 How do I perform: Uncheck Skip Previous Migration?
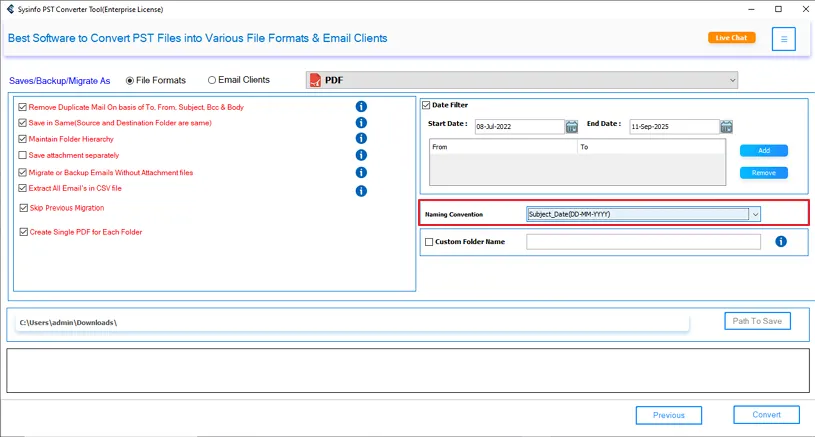pyautogui.click(x=23, y=208)
